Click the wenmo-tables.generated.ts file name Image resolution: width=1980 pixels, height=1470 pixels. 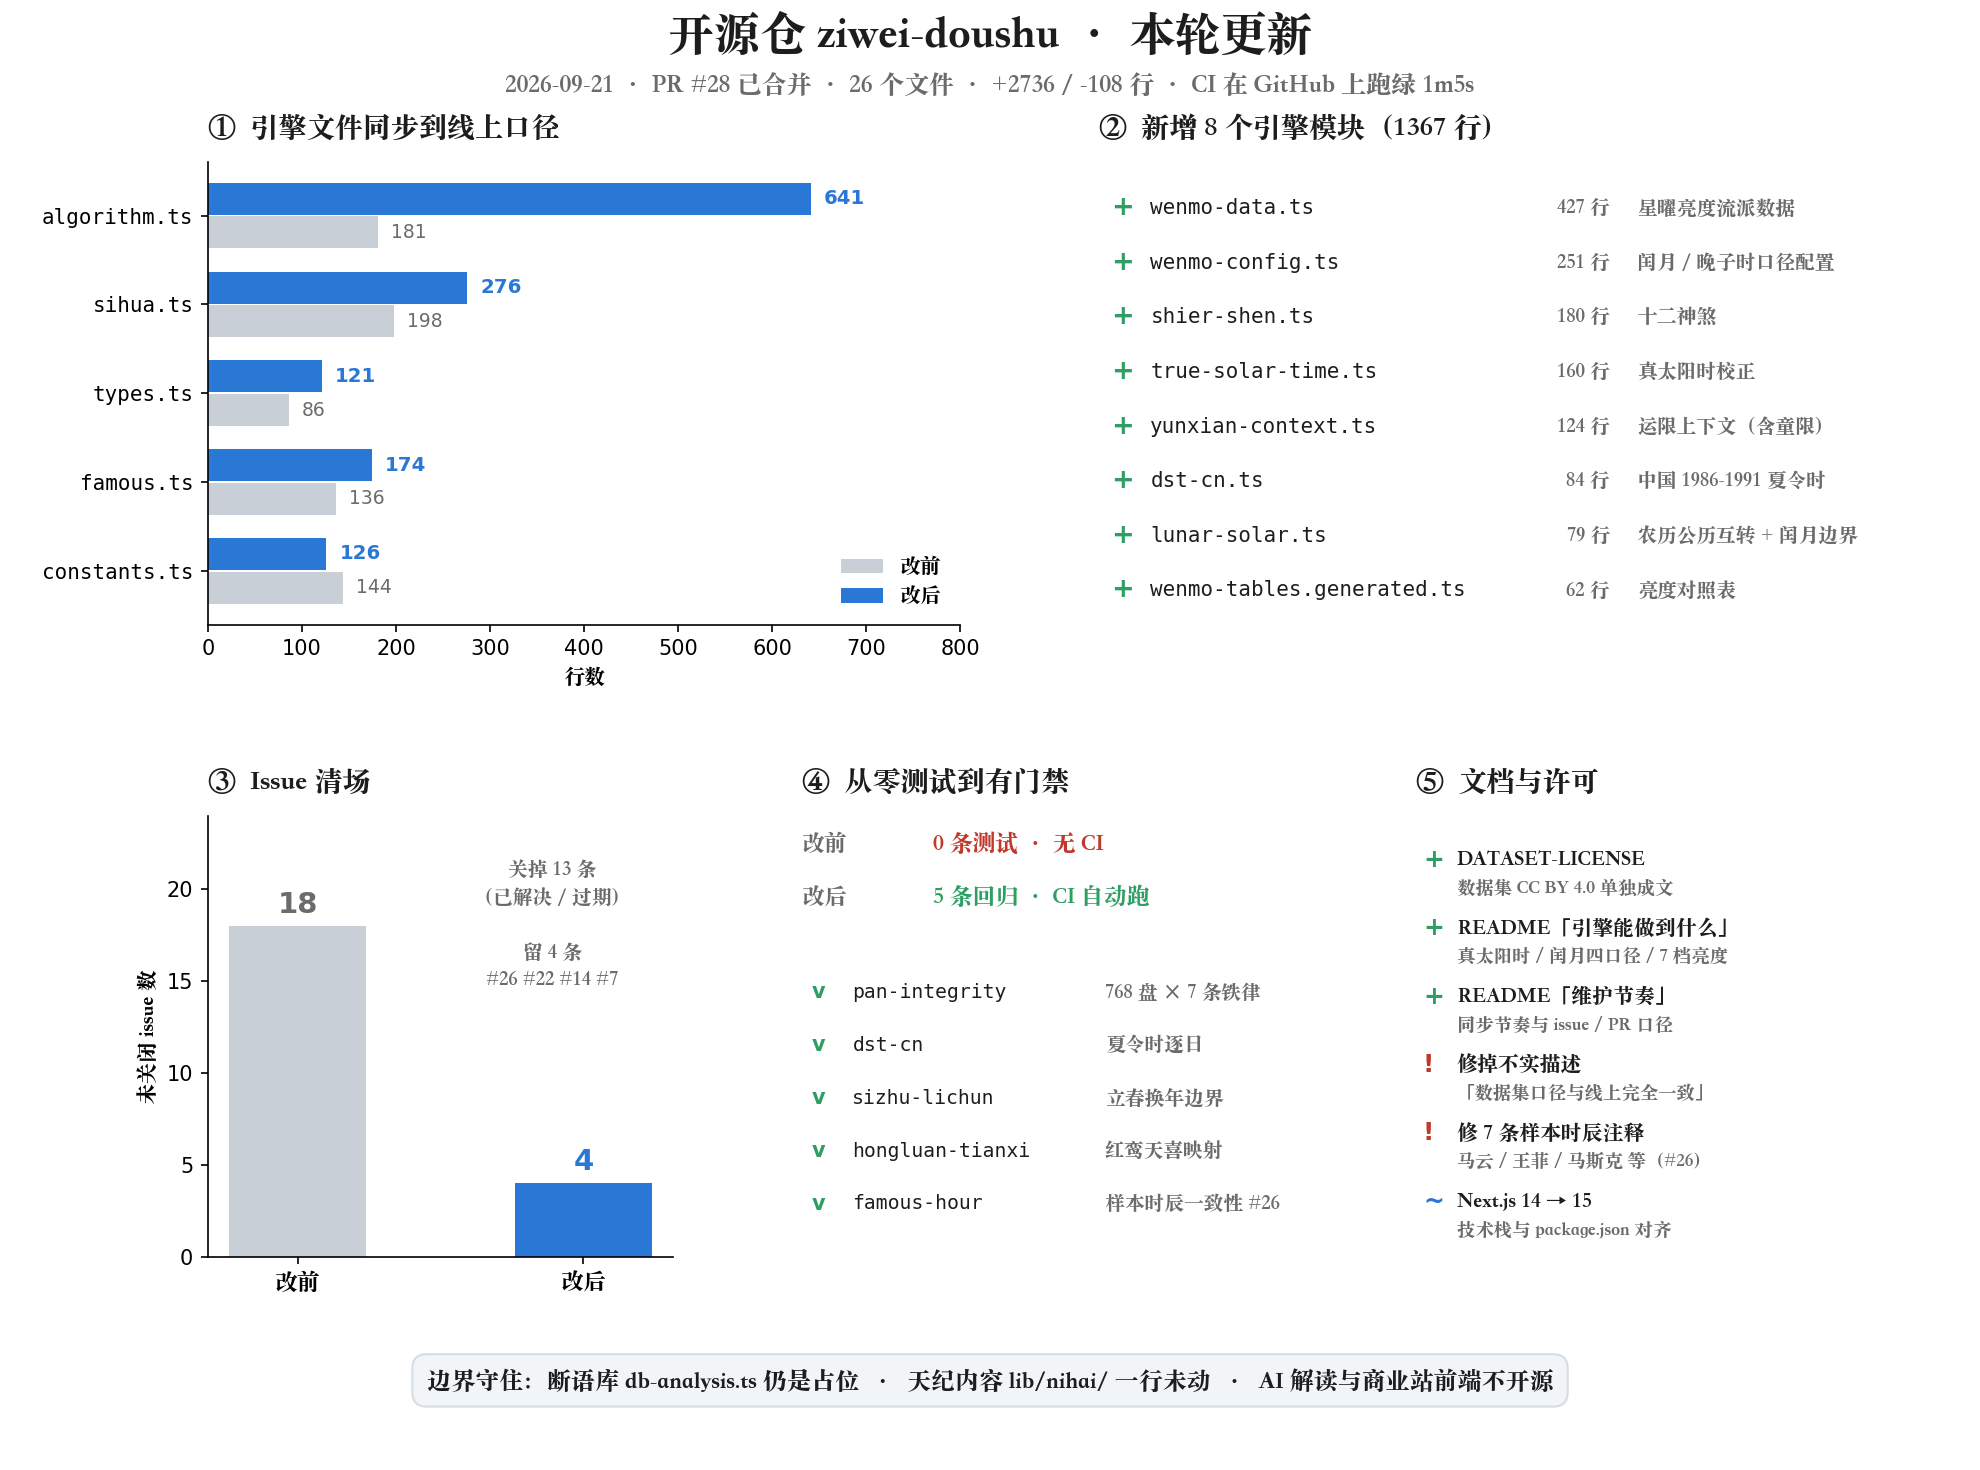[1307, 589]
